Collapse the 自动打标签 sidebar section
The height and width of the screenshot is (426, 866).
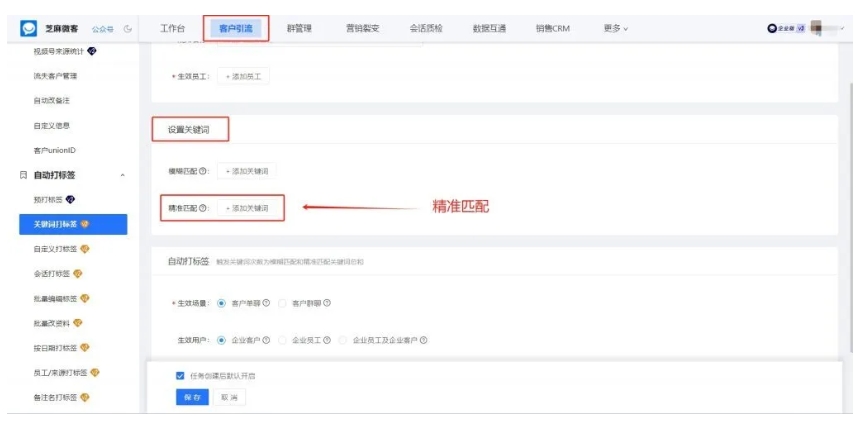[123, 175]
